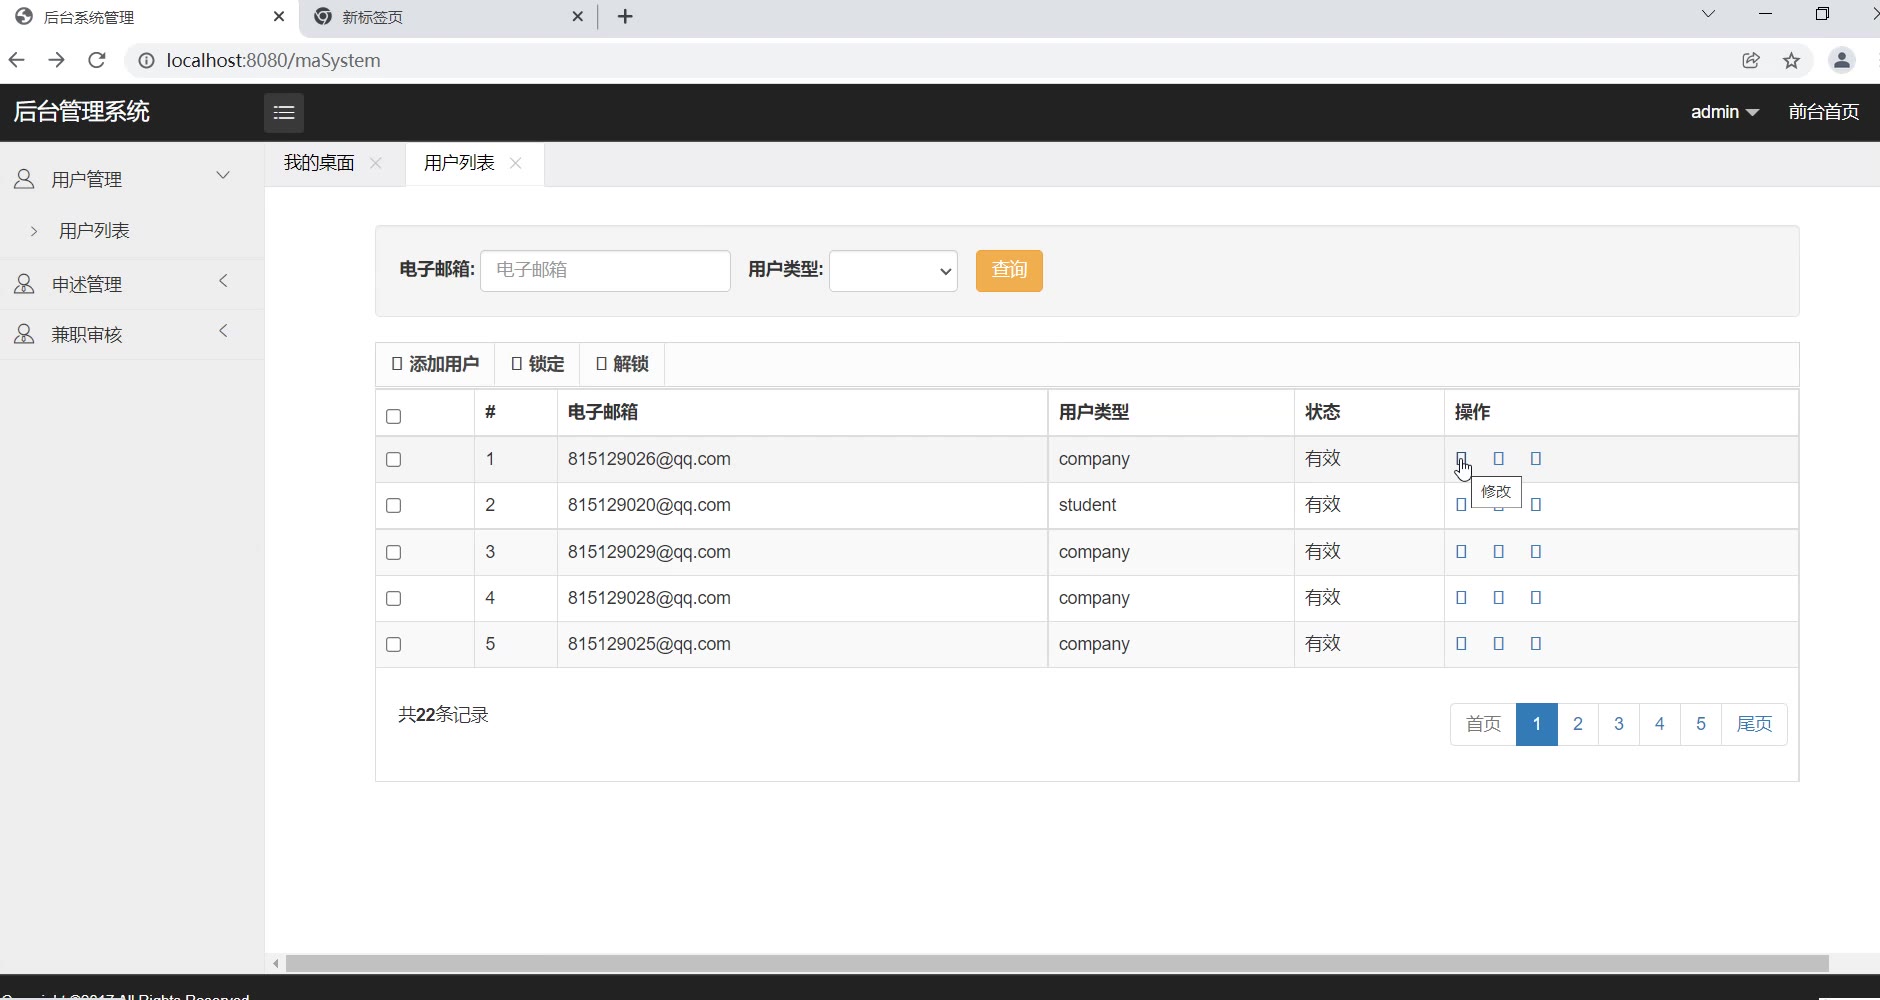1880x1000 pixels.
Task: Close the 我的桌面 tab
Action: click(376, 163)
